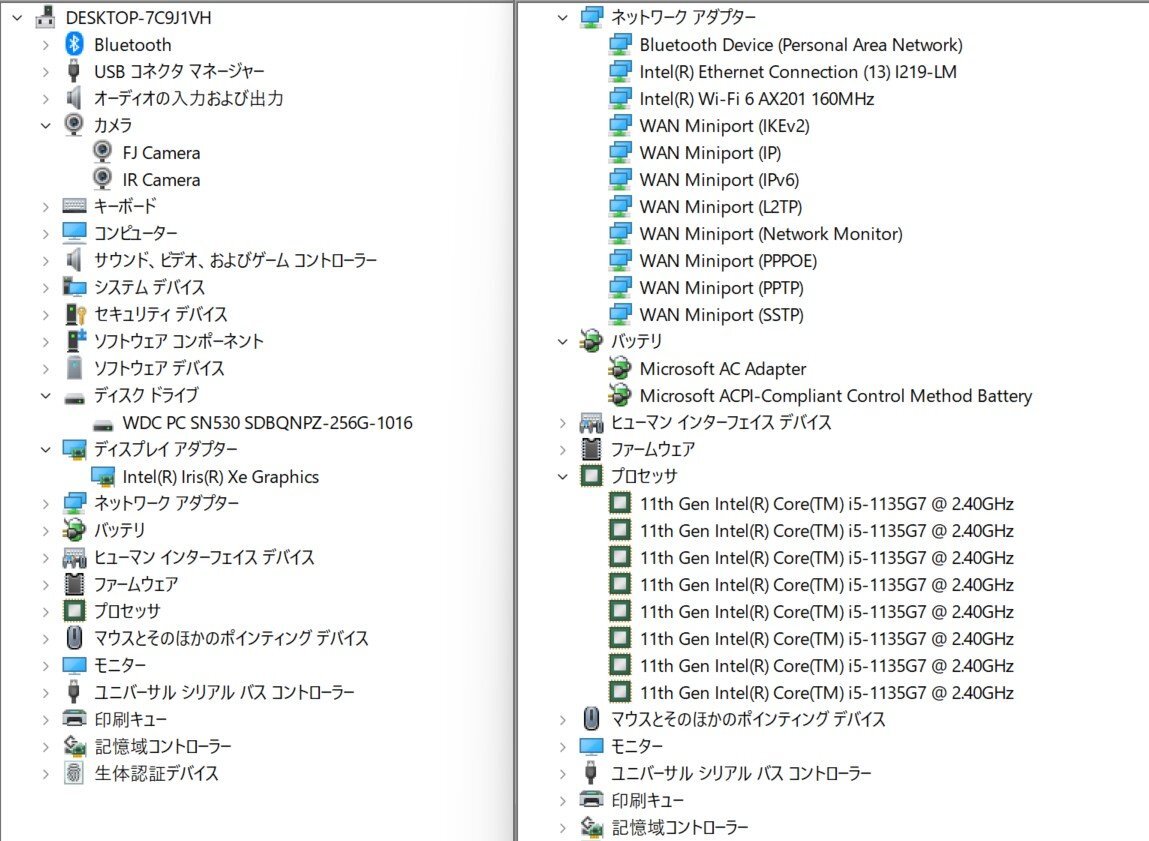Select WAN Miniport (PPPOE)
The image size is (1149, 841).
click(x=728, y=261)
